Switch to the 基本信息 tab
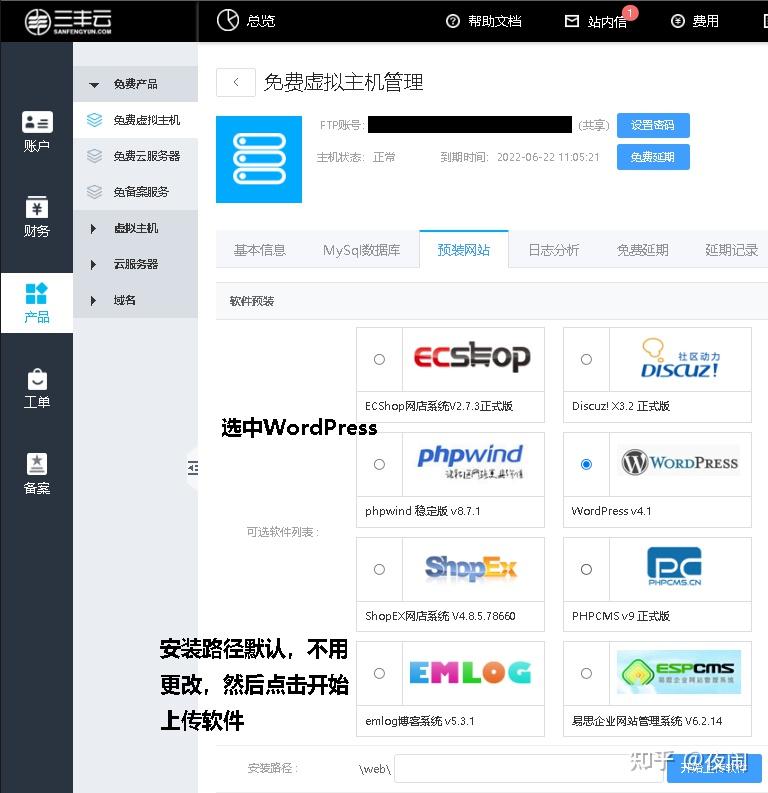The height and width of the screenshot is (793, 768). pos(260,250)
